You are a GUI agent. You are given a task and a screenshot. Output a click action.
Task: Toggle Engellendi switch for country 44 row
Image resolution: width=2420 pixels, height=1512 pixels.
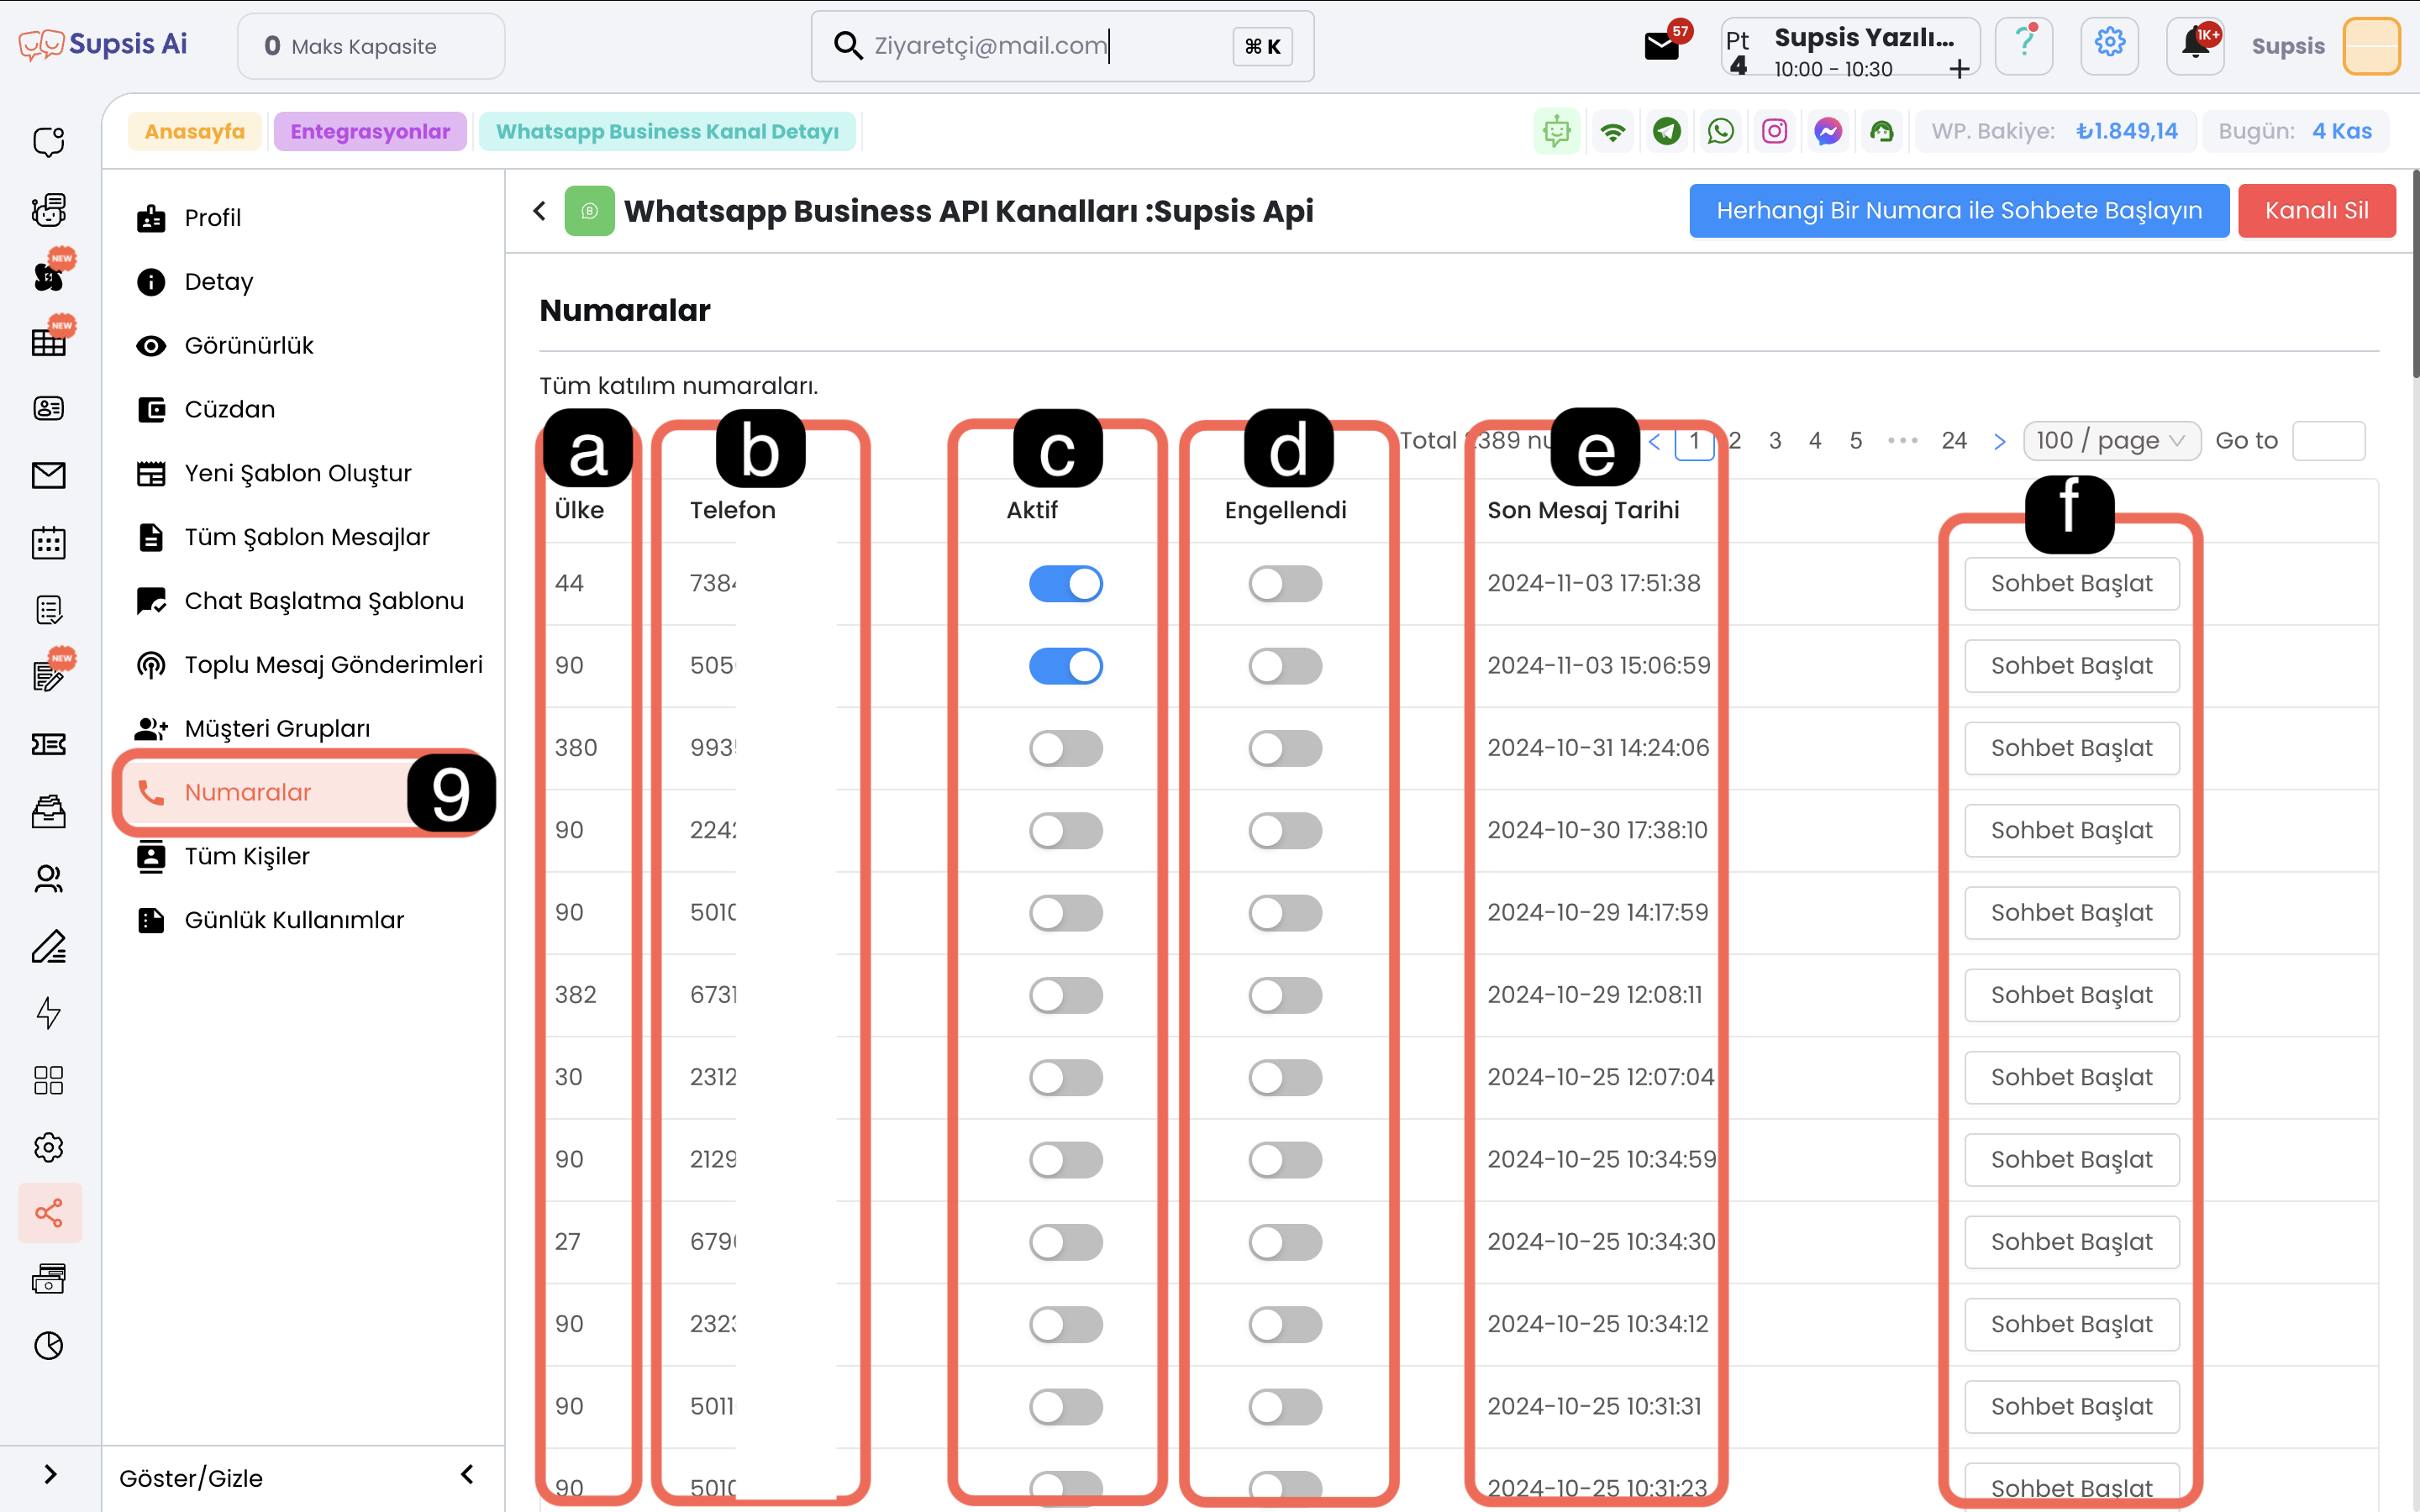[x=1285, y=584]
